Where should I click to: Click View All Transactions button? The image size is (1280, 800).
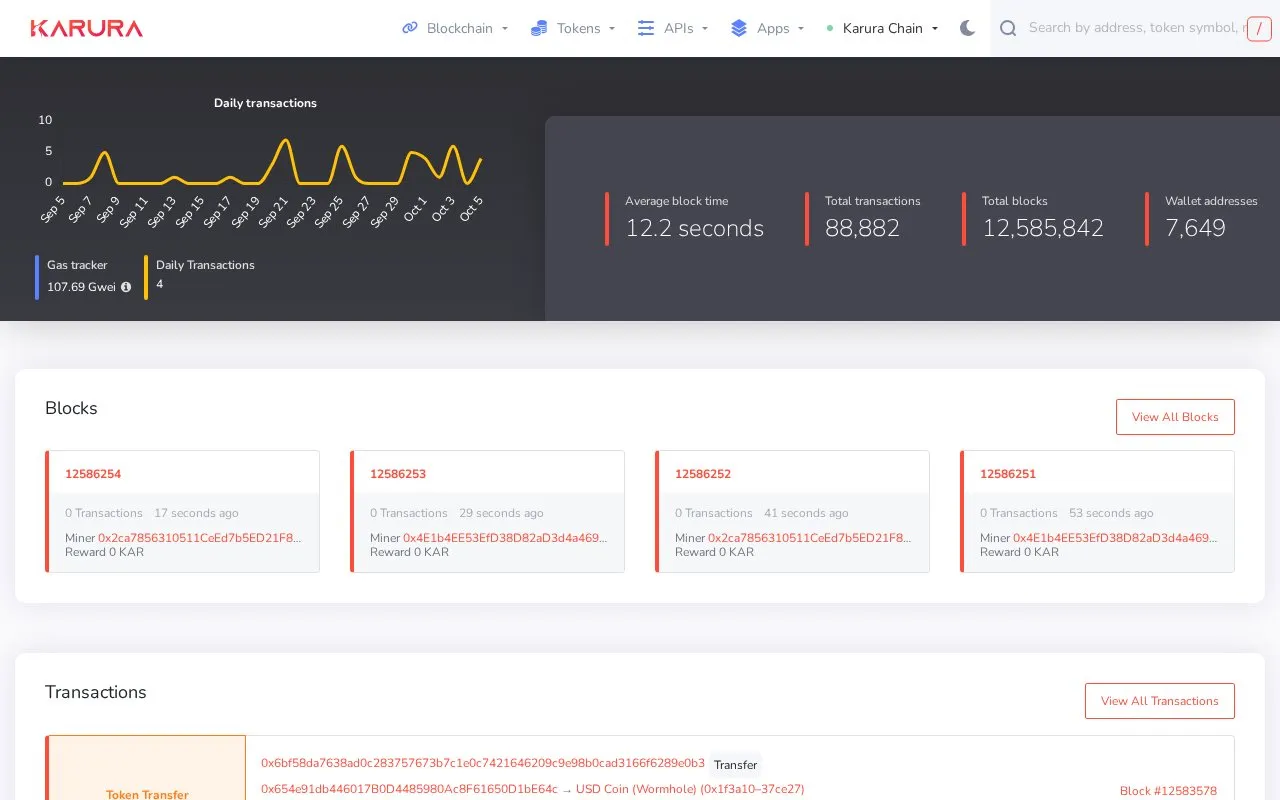tap(1159, 701)
